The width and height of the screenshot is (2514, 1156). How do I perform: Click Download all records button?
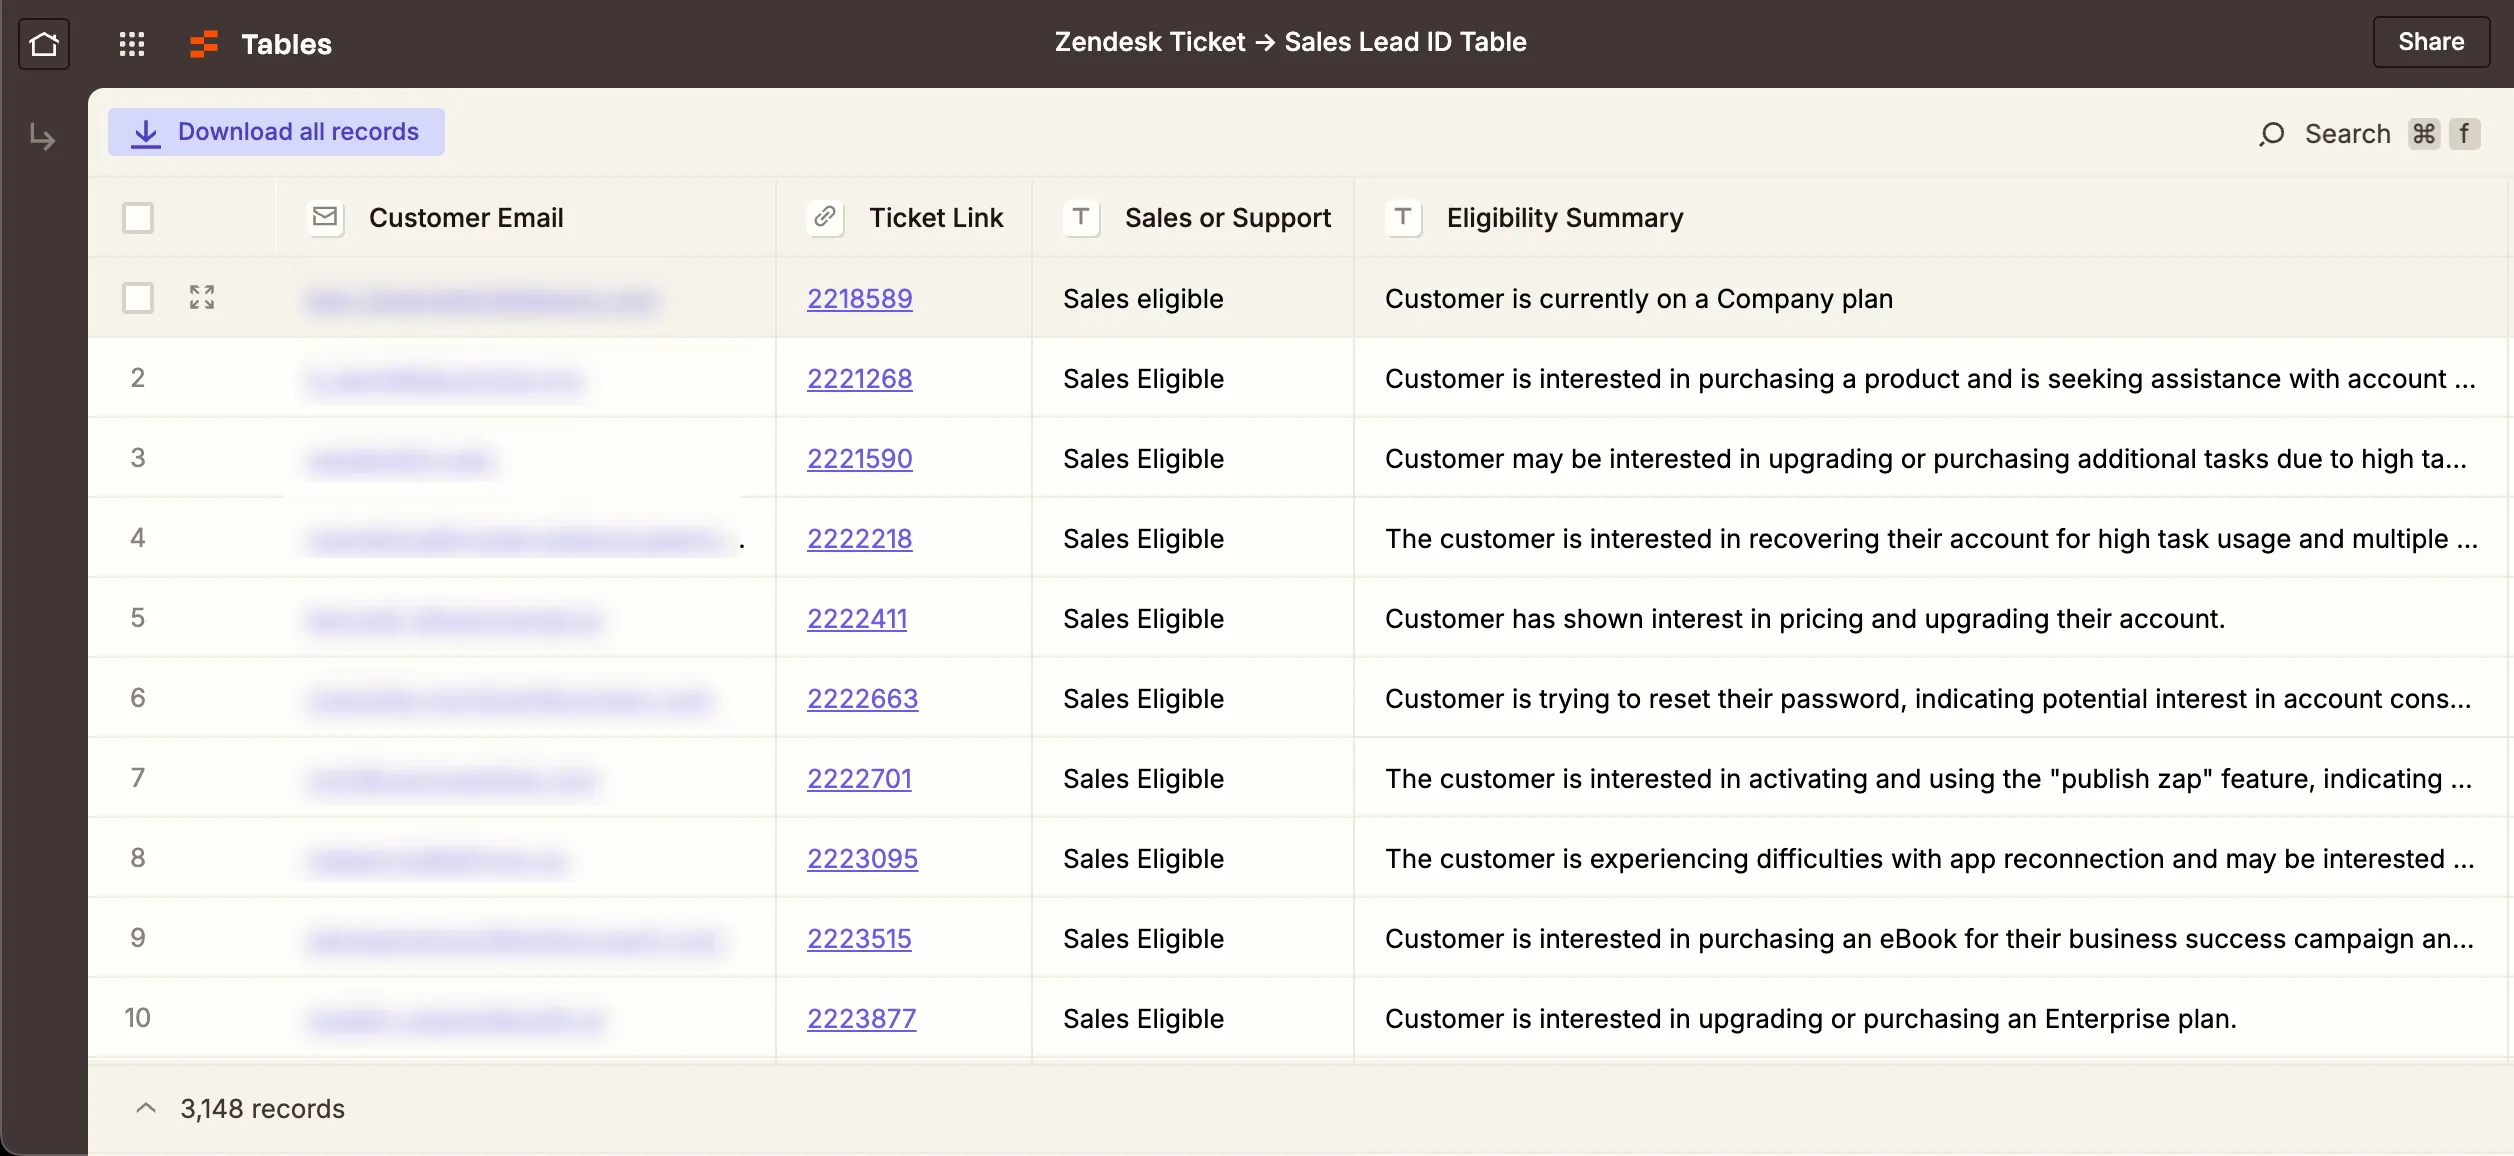276,132
